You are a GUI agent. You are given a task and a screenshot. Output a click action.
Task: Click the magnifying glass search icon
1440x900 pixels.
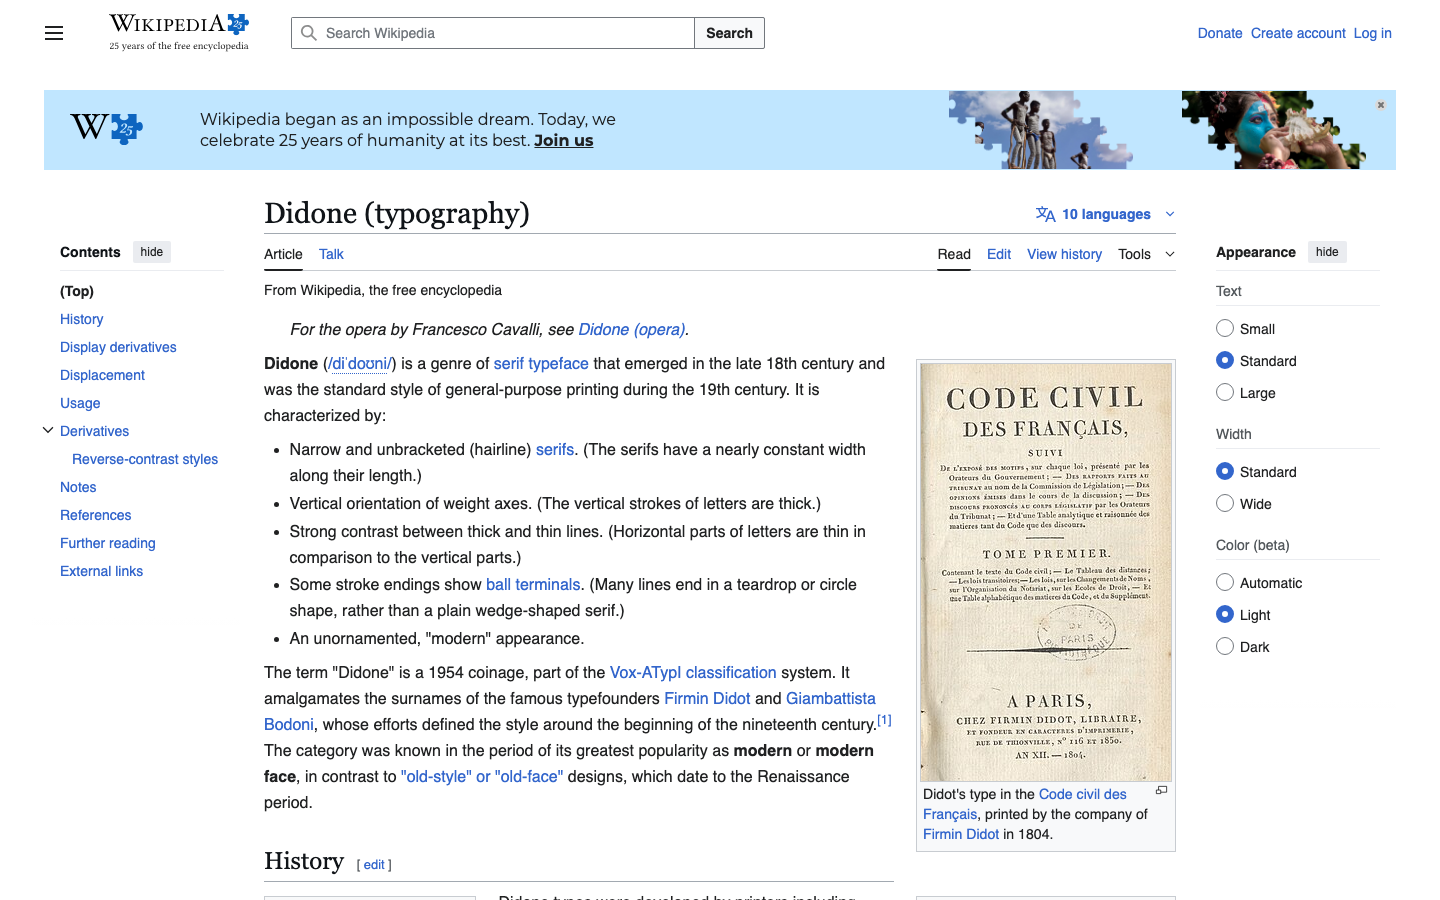click(x=309, y=33)
